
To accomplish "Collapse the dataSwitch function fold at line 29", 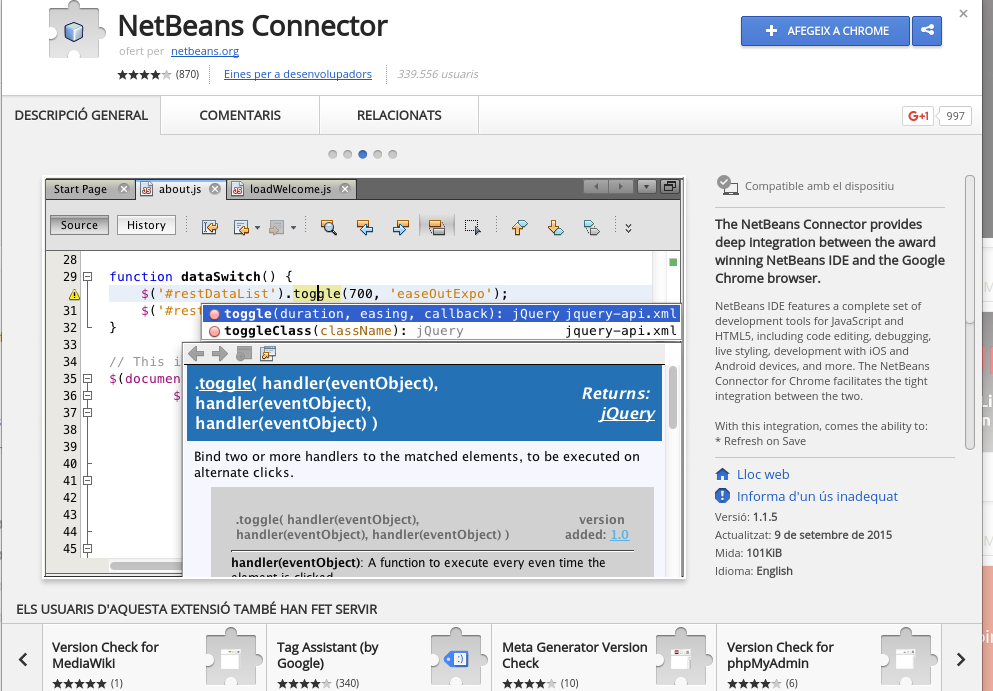I will (x=88, y=277).
